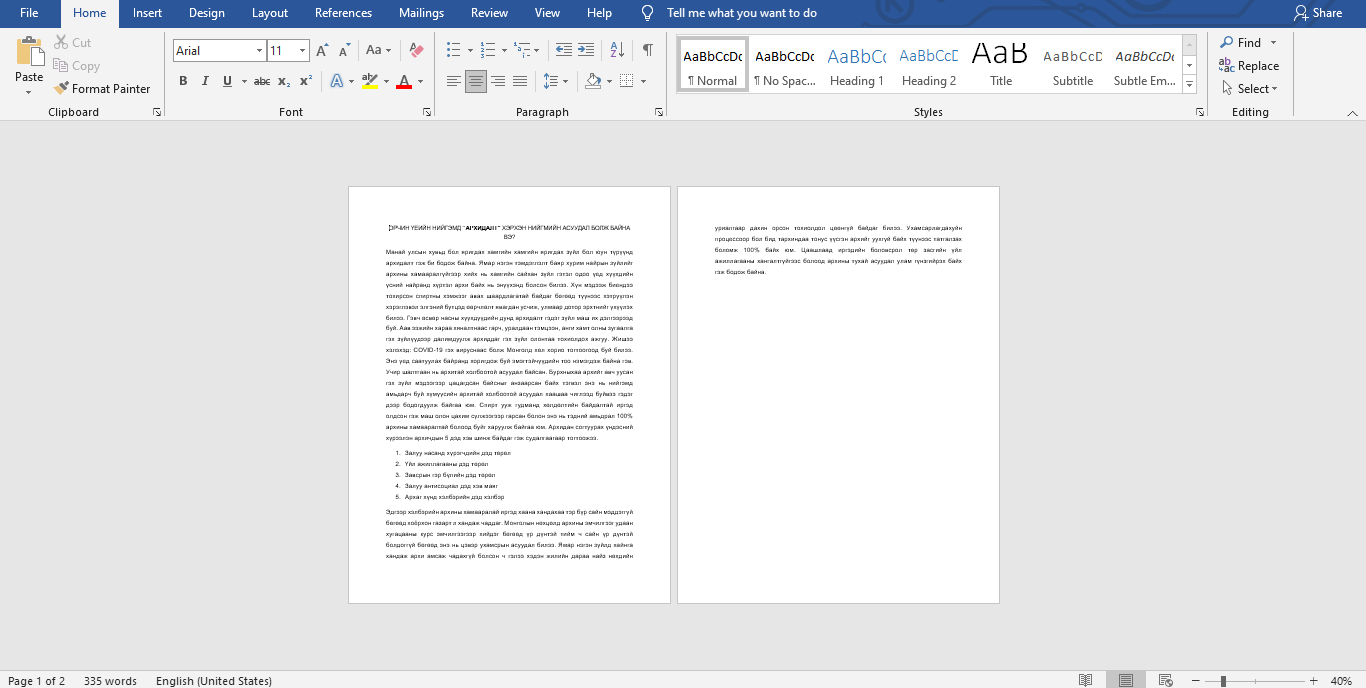The height and width of the screenshot is (688, 1366).
Task: Click the Clear All Formatting icon
Action: [x=417, y=50]
